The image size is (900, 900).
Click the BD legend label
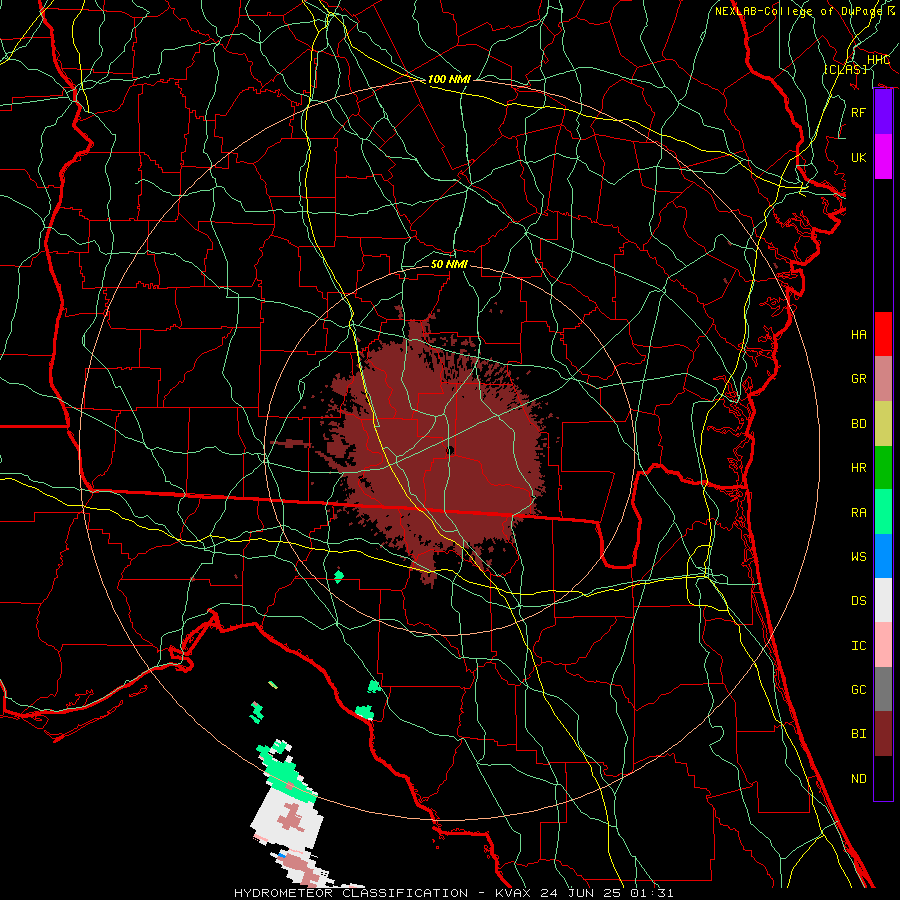(859, 424)
